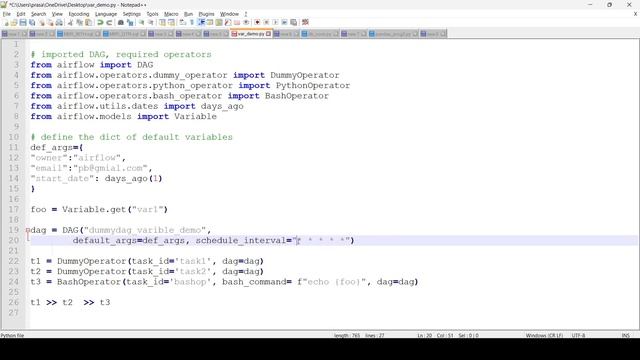Open the user defined language icon
Viewport: 640px width, 360px height.
pyautogui.click(x=210, y=22)
